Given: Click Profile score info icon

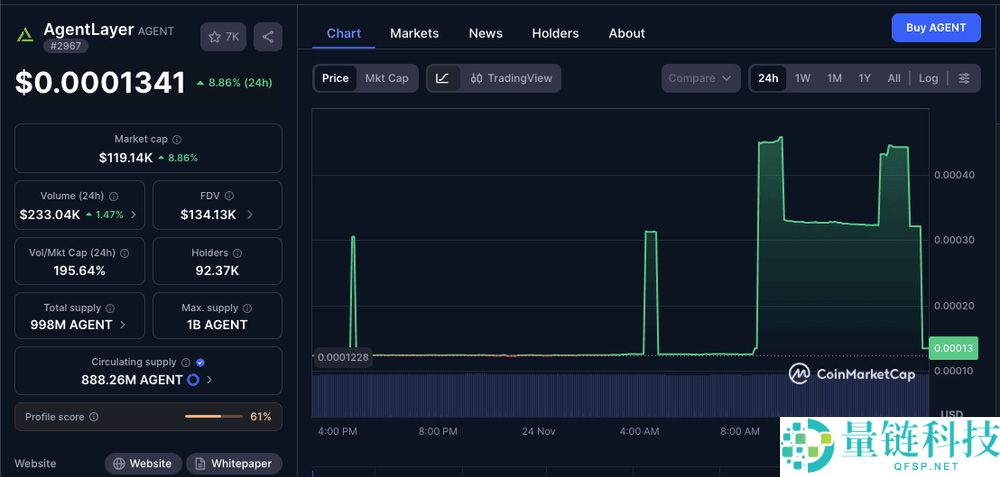Looking at the screenshot, I should 94,417.
